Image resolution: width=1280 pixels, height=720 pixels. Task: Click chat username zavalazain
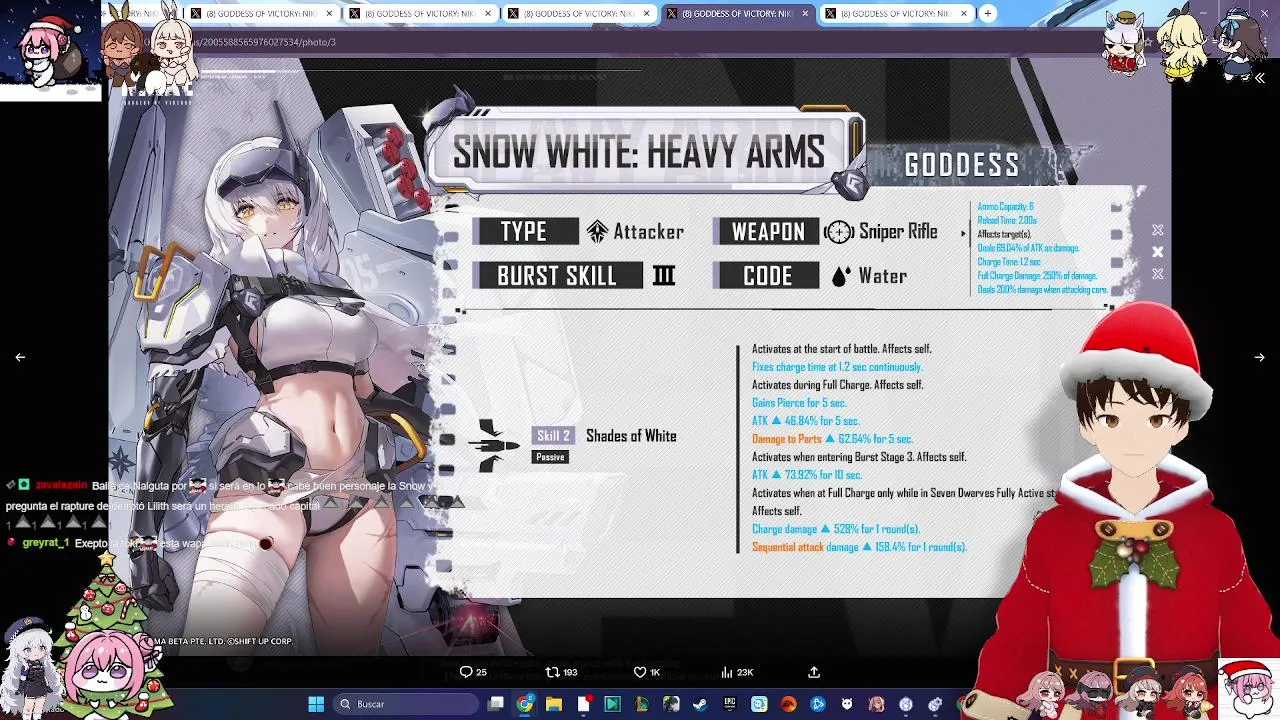pyautogui.click(x=61, y=485)
